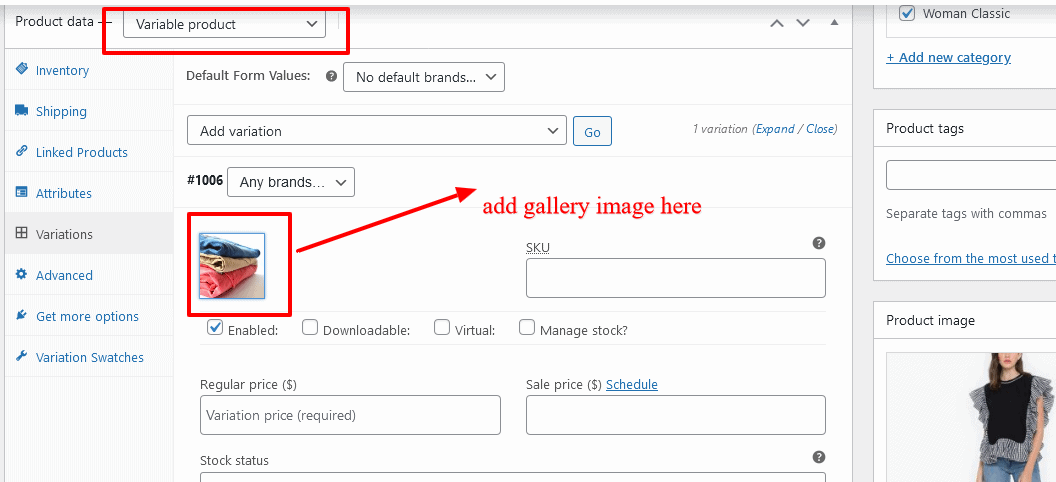Open the Get more options tab
Screen dimensions: 1056x482
point(89,316)
